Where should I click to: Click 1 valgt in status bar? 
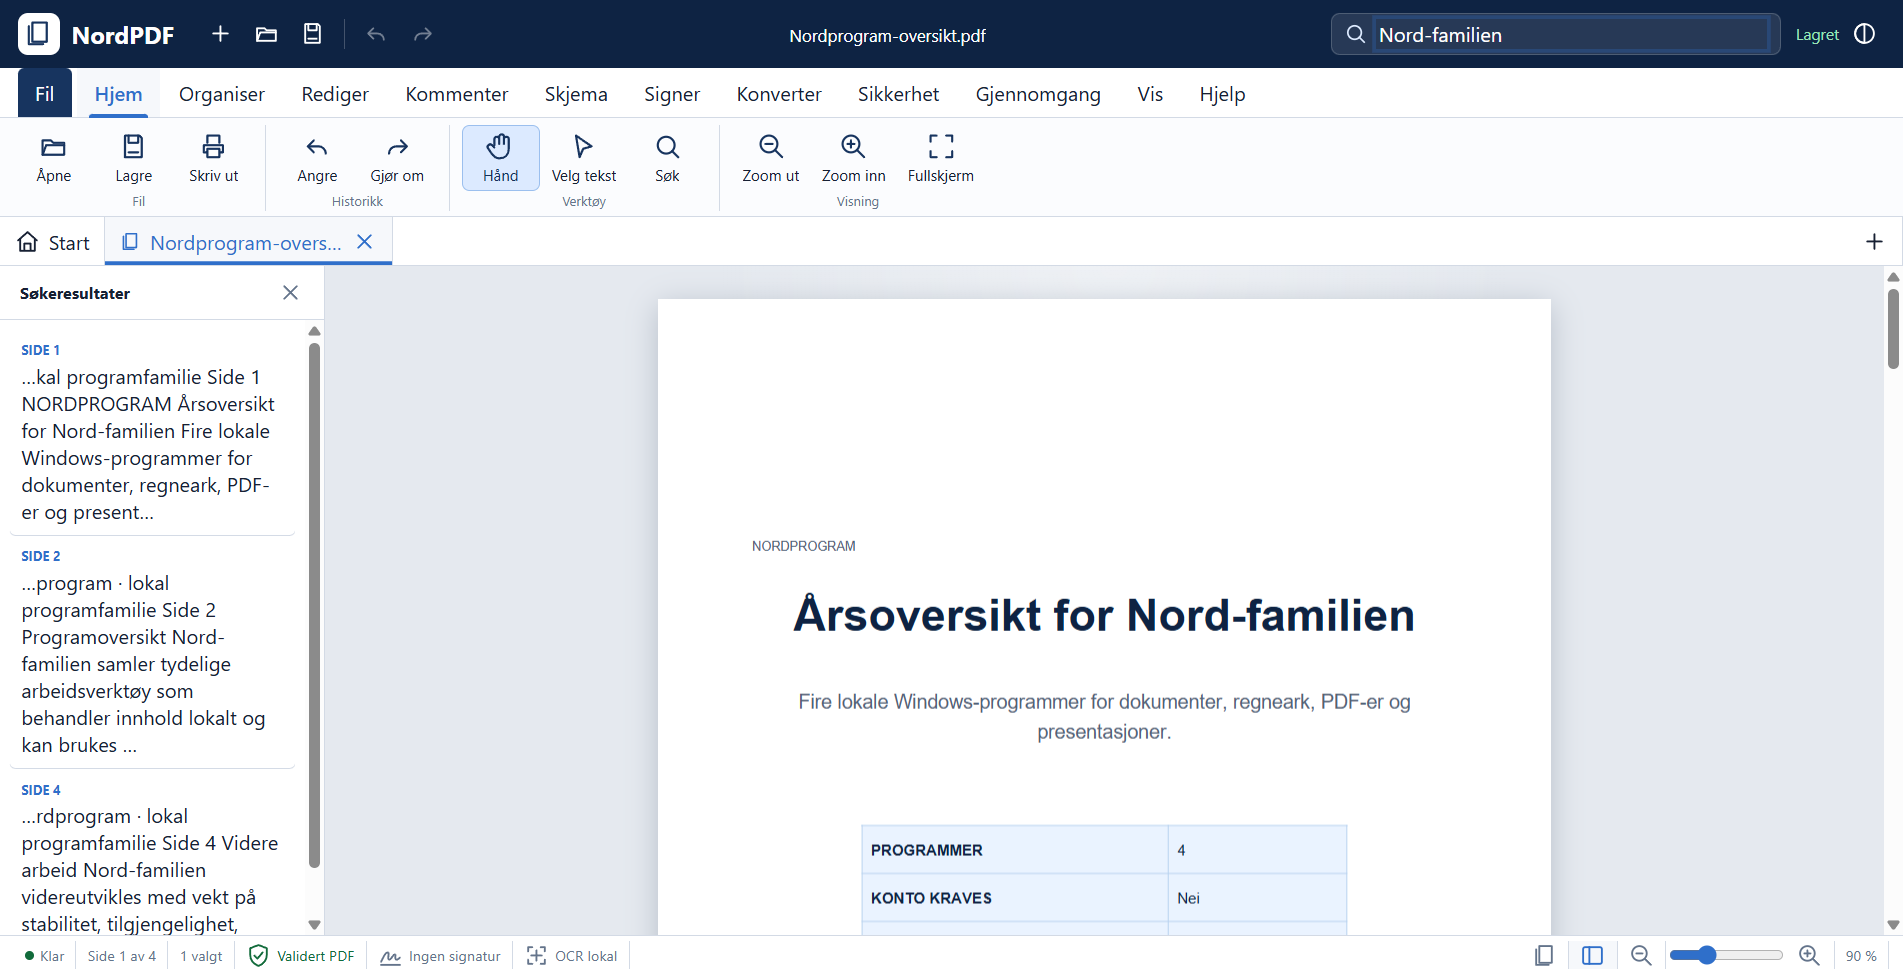[201, 956]
